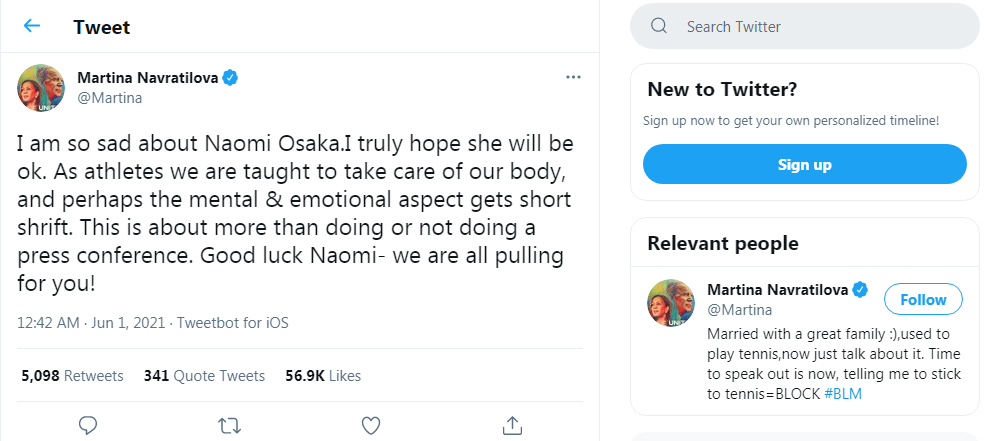Retweet using the retweet icon
The image size is (1006, 441).
[x=229, y=425]
